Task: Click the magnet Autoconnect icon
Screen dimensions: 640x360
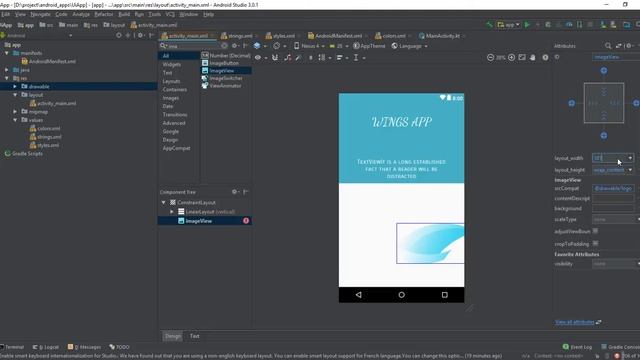Action: pyautogui.click(x=275, y=58)
